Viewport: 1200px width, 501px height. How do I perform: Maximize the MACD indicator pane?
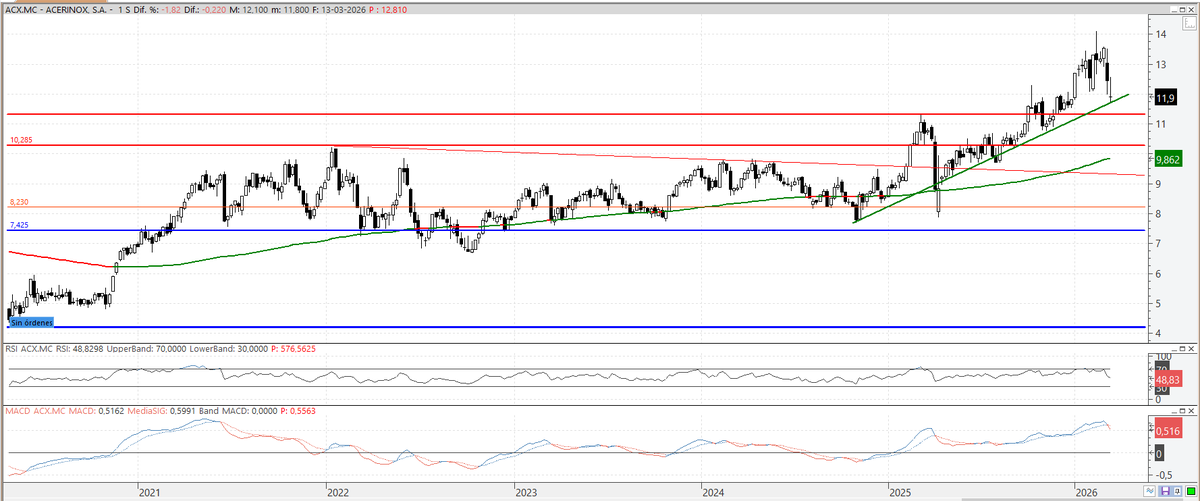[x=1182, y=411]
